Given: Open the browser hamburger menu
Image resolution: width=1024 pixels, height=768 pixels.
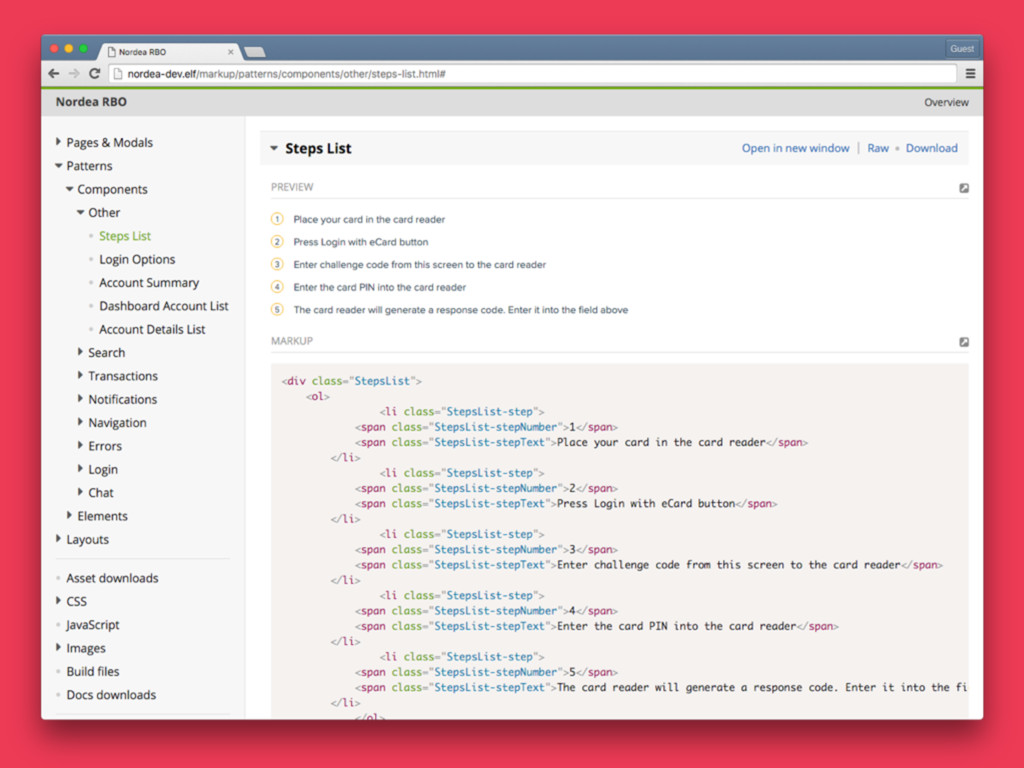Looking at the screenshot, I should tap(970, 74).
